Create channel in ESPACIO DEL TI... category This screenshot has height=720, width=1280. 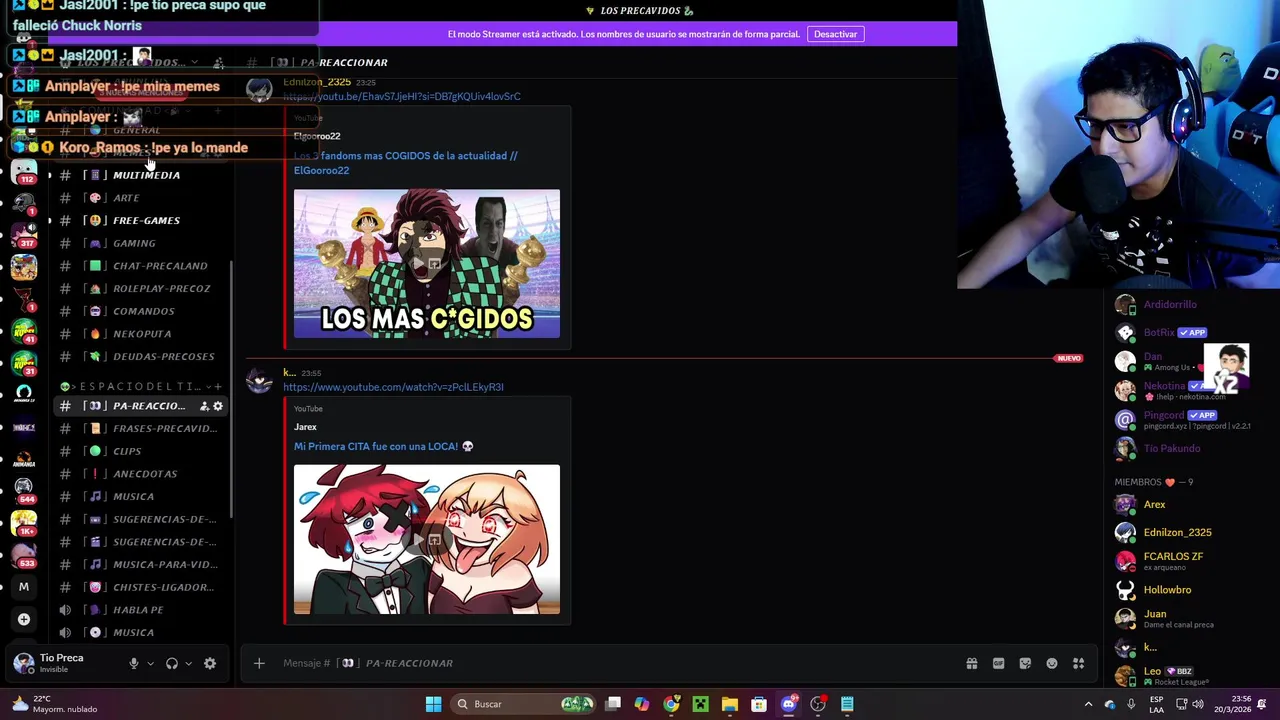(218, 386)
